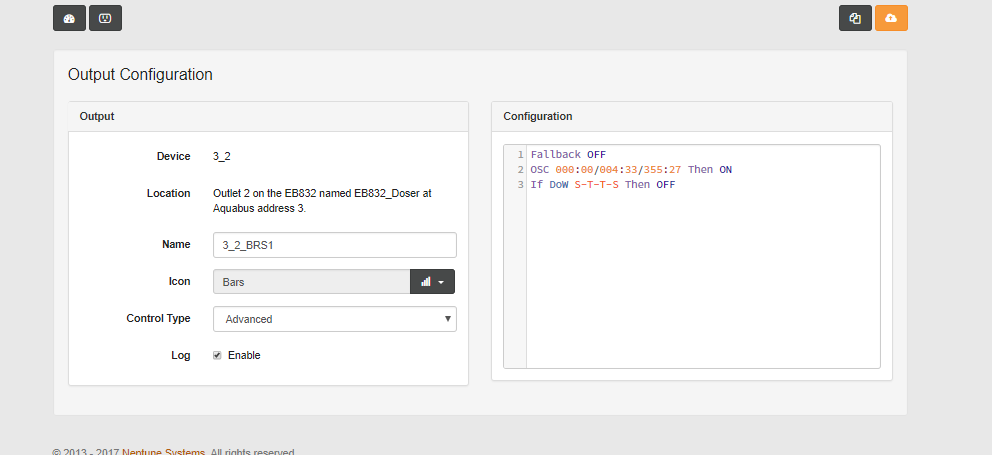Image resolution: width=992 pixels, height=455 pixels.
Task: Click the If DoW line in editor
Action: click(x=602, y=185)
